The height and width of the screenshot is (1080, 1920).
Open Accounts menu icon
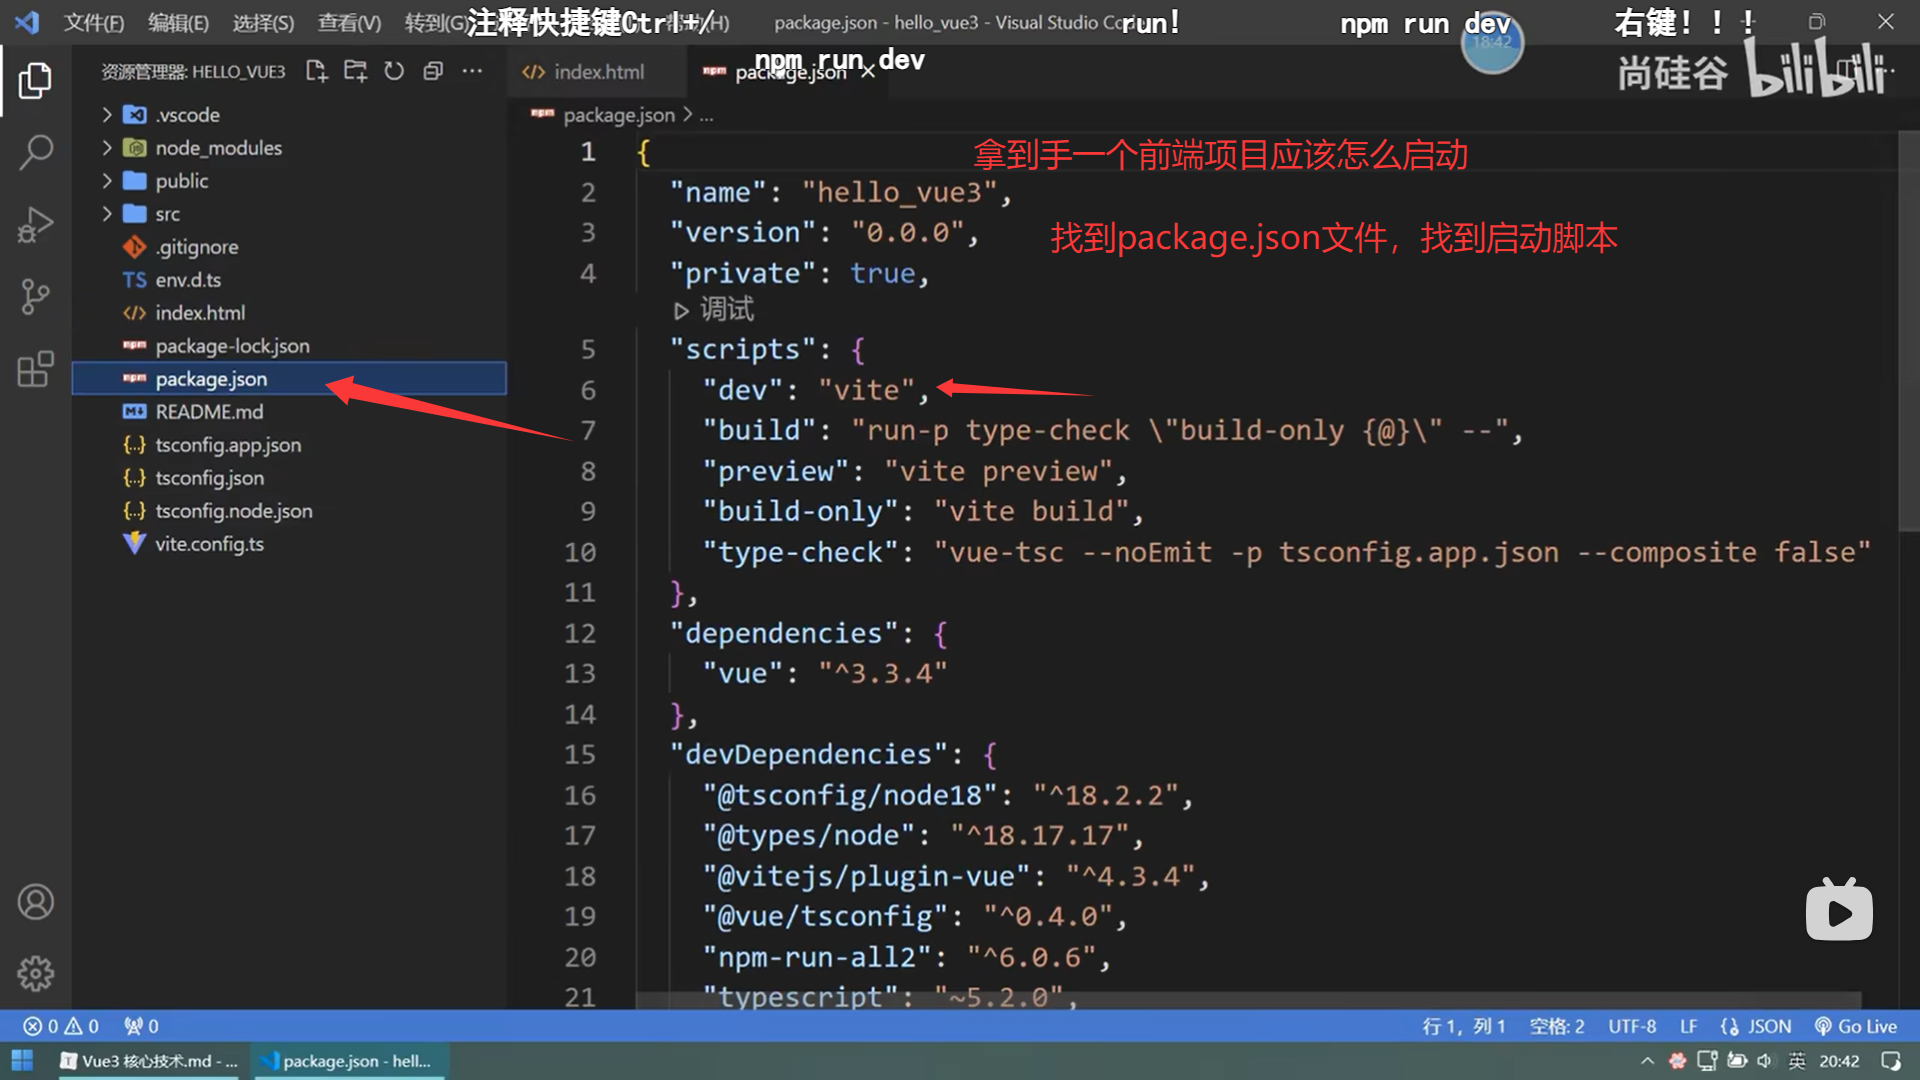click(x=35, y=902)
